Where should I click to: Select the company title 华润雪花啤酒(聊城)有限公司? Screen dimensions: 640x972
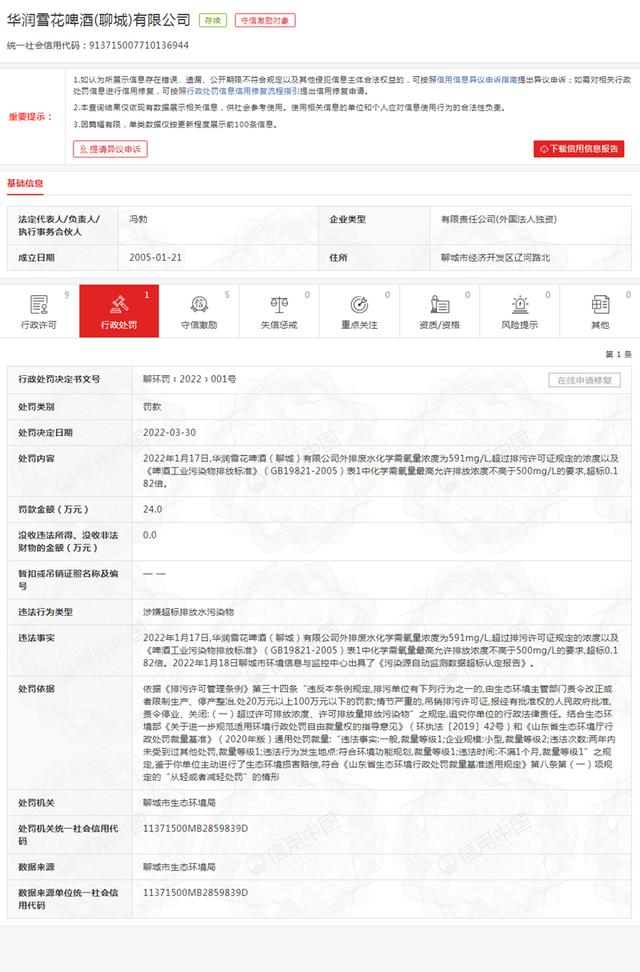99,20
